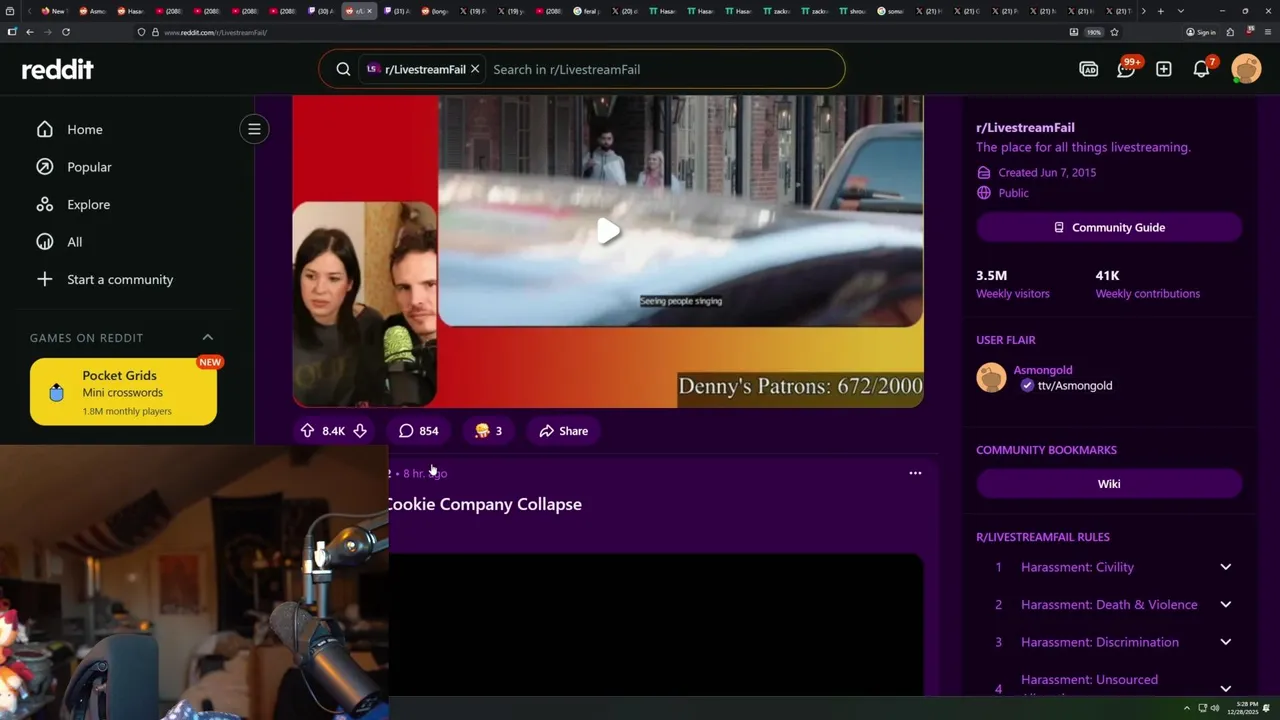This screenshot has height=720, width=1280.
Task: Open a new browser tab
Action: [1160, 11]
